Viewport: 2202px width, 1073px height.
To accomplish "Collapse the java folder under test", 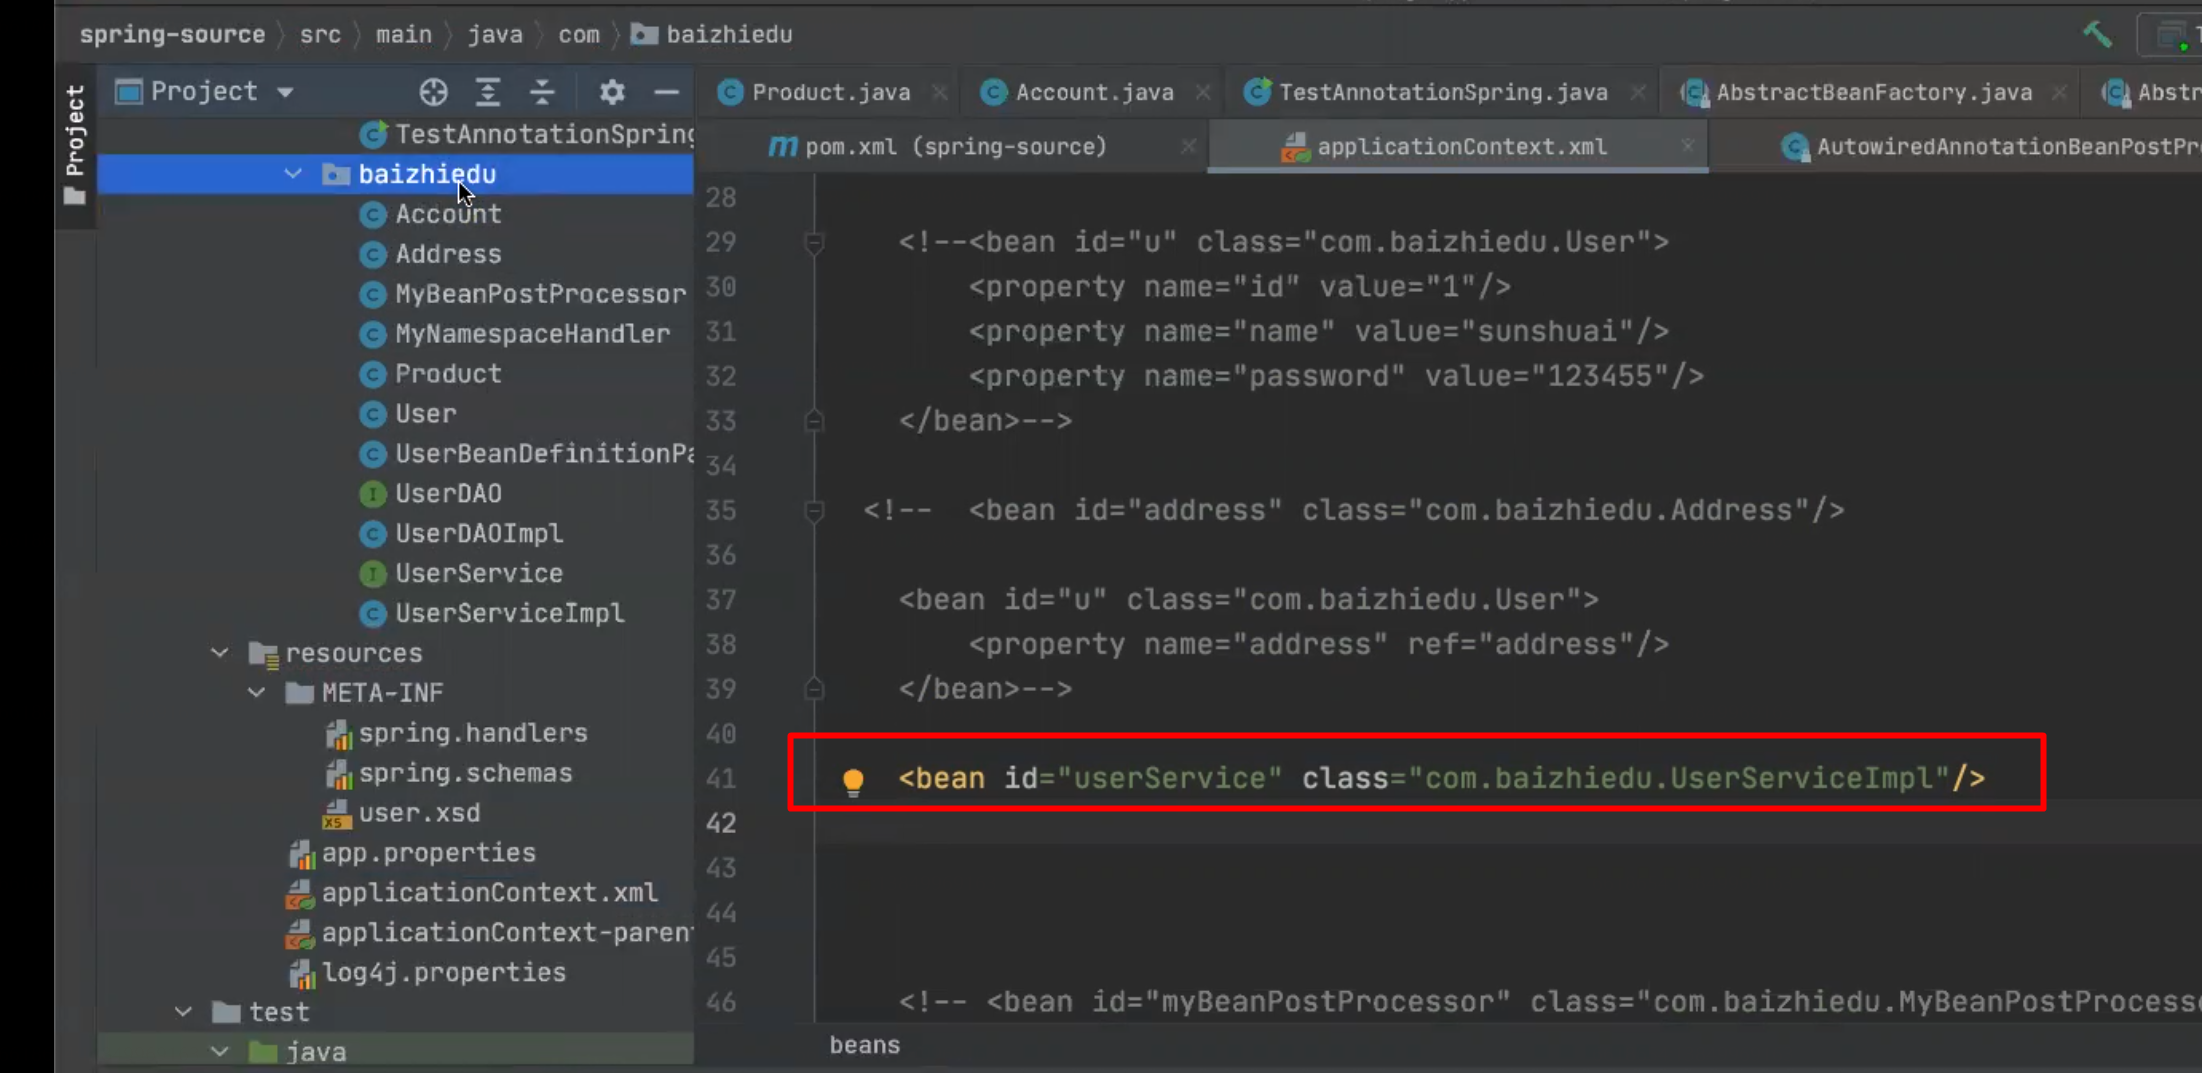I will tap(220, 1052).
